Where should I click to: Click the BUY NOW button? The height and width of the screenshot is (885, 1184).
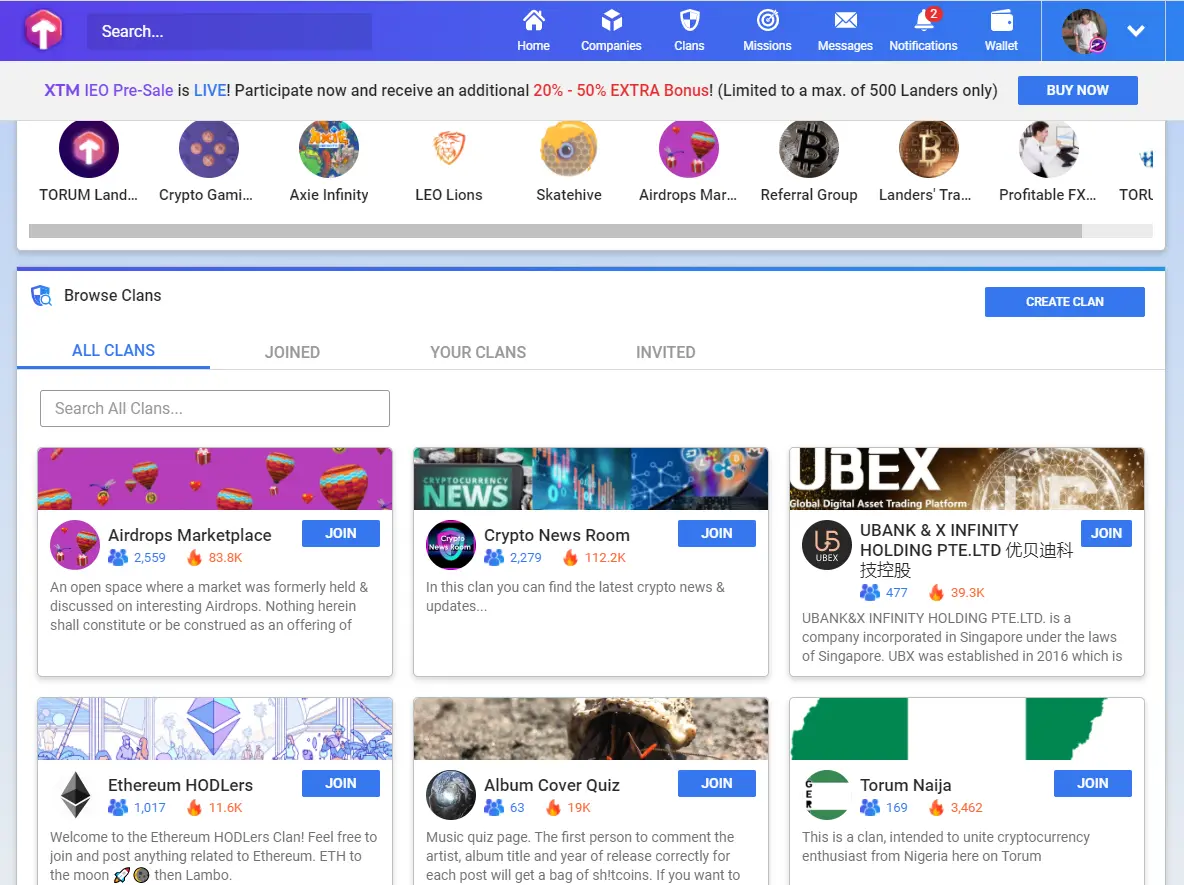tap(1078, 91)
